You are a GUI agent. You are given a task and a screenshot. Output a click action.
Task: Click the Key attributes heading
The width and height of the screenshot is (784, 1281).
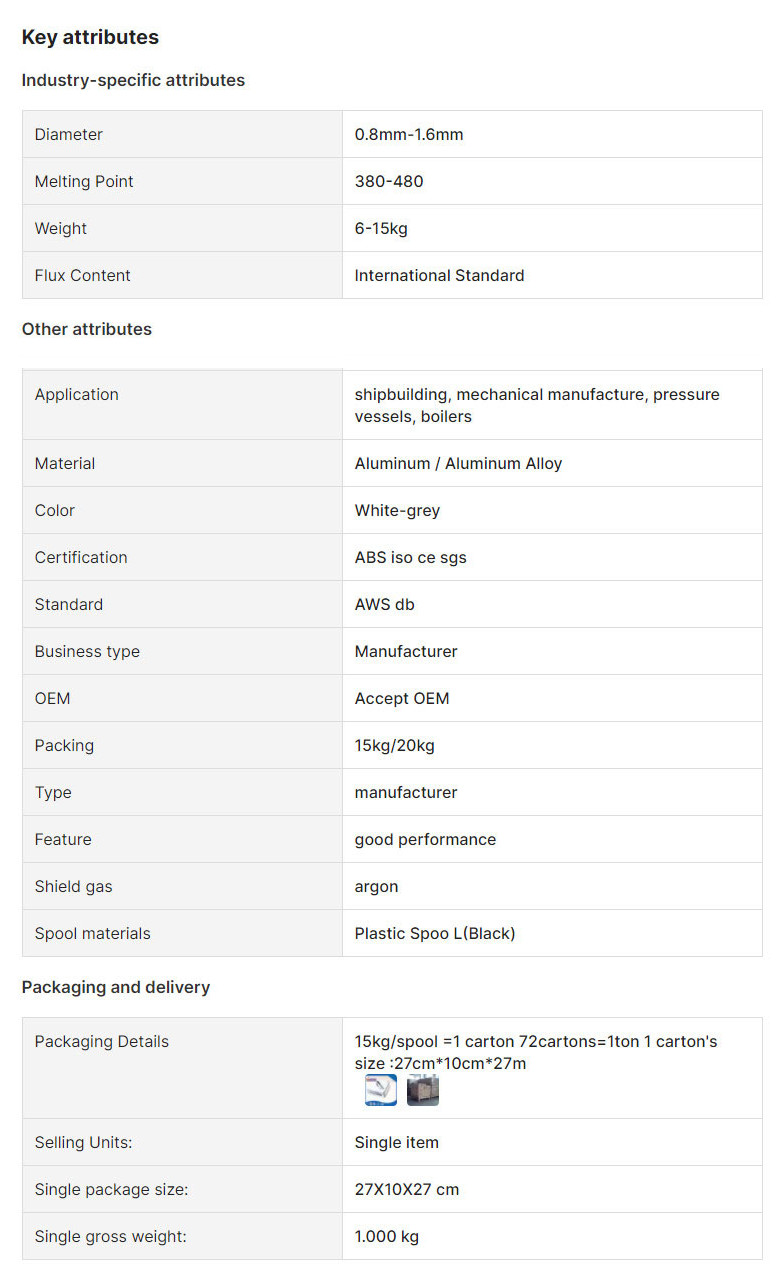[90, 37]
